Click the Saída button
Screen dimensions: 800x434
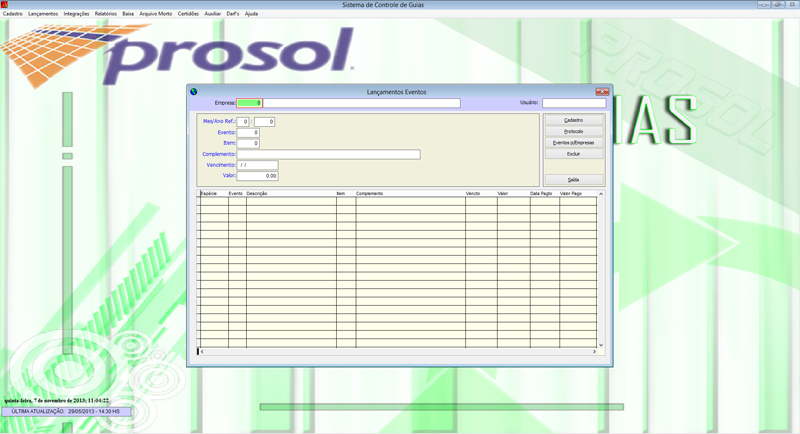click(x=574, y=180)
